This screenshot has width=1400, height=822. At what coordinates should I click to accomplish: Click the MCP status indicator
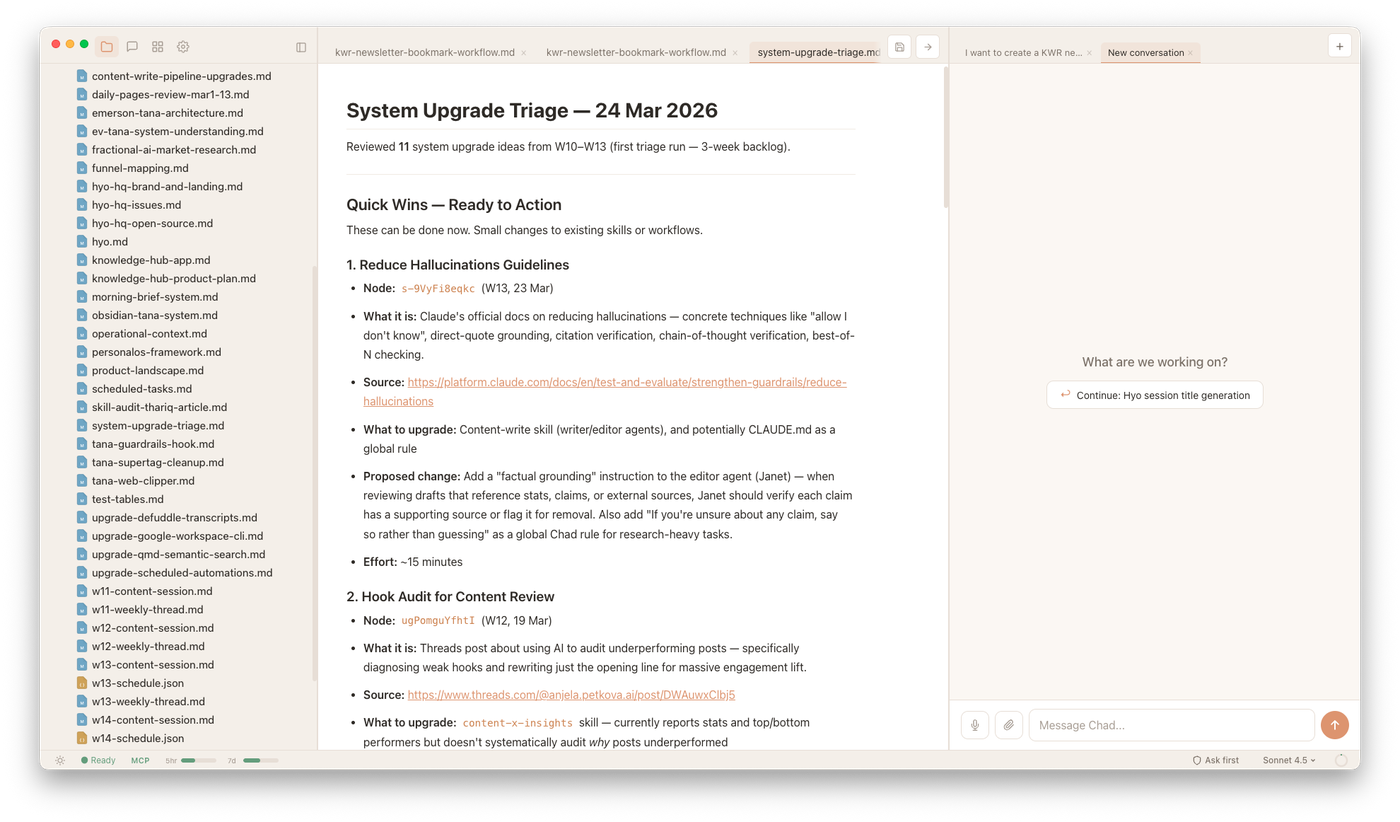(140, 760)
